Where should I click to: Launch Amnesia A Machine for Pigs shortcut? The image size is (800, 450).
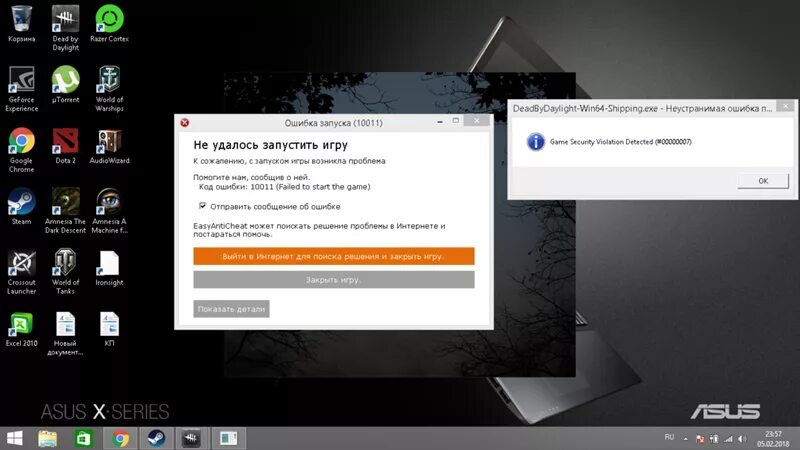pyautogui.click(x=109, y=210)
